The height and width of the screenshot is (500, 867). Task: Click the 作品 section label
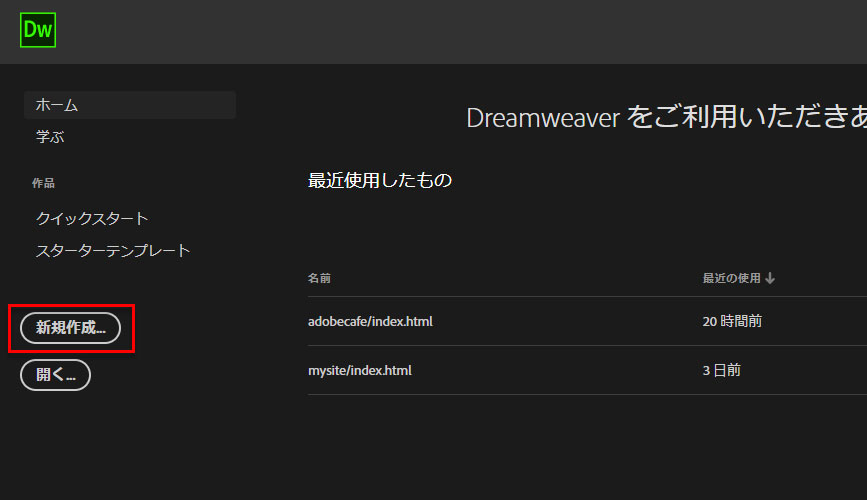click(43, 183)
